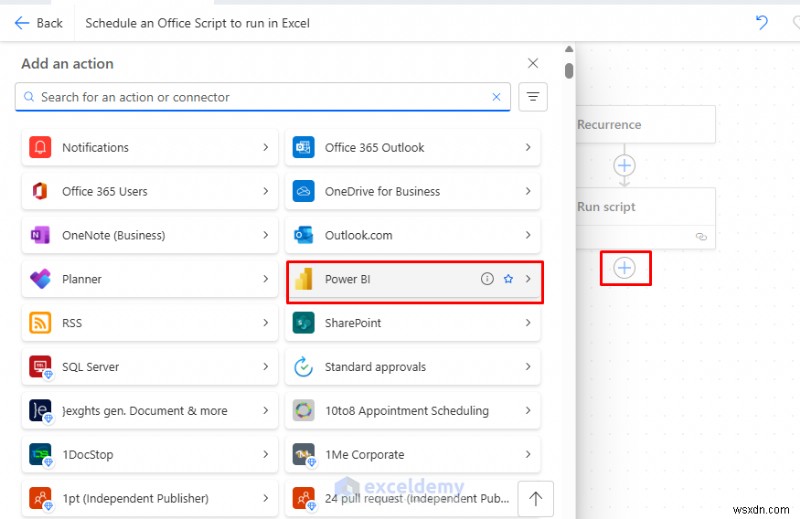Screen dimensions: 800x519
Task: Click the Office 365 Users logo icon
Action: click(40, 191)
